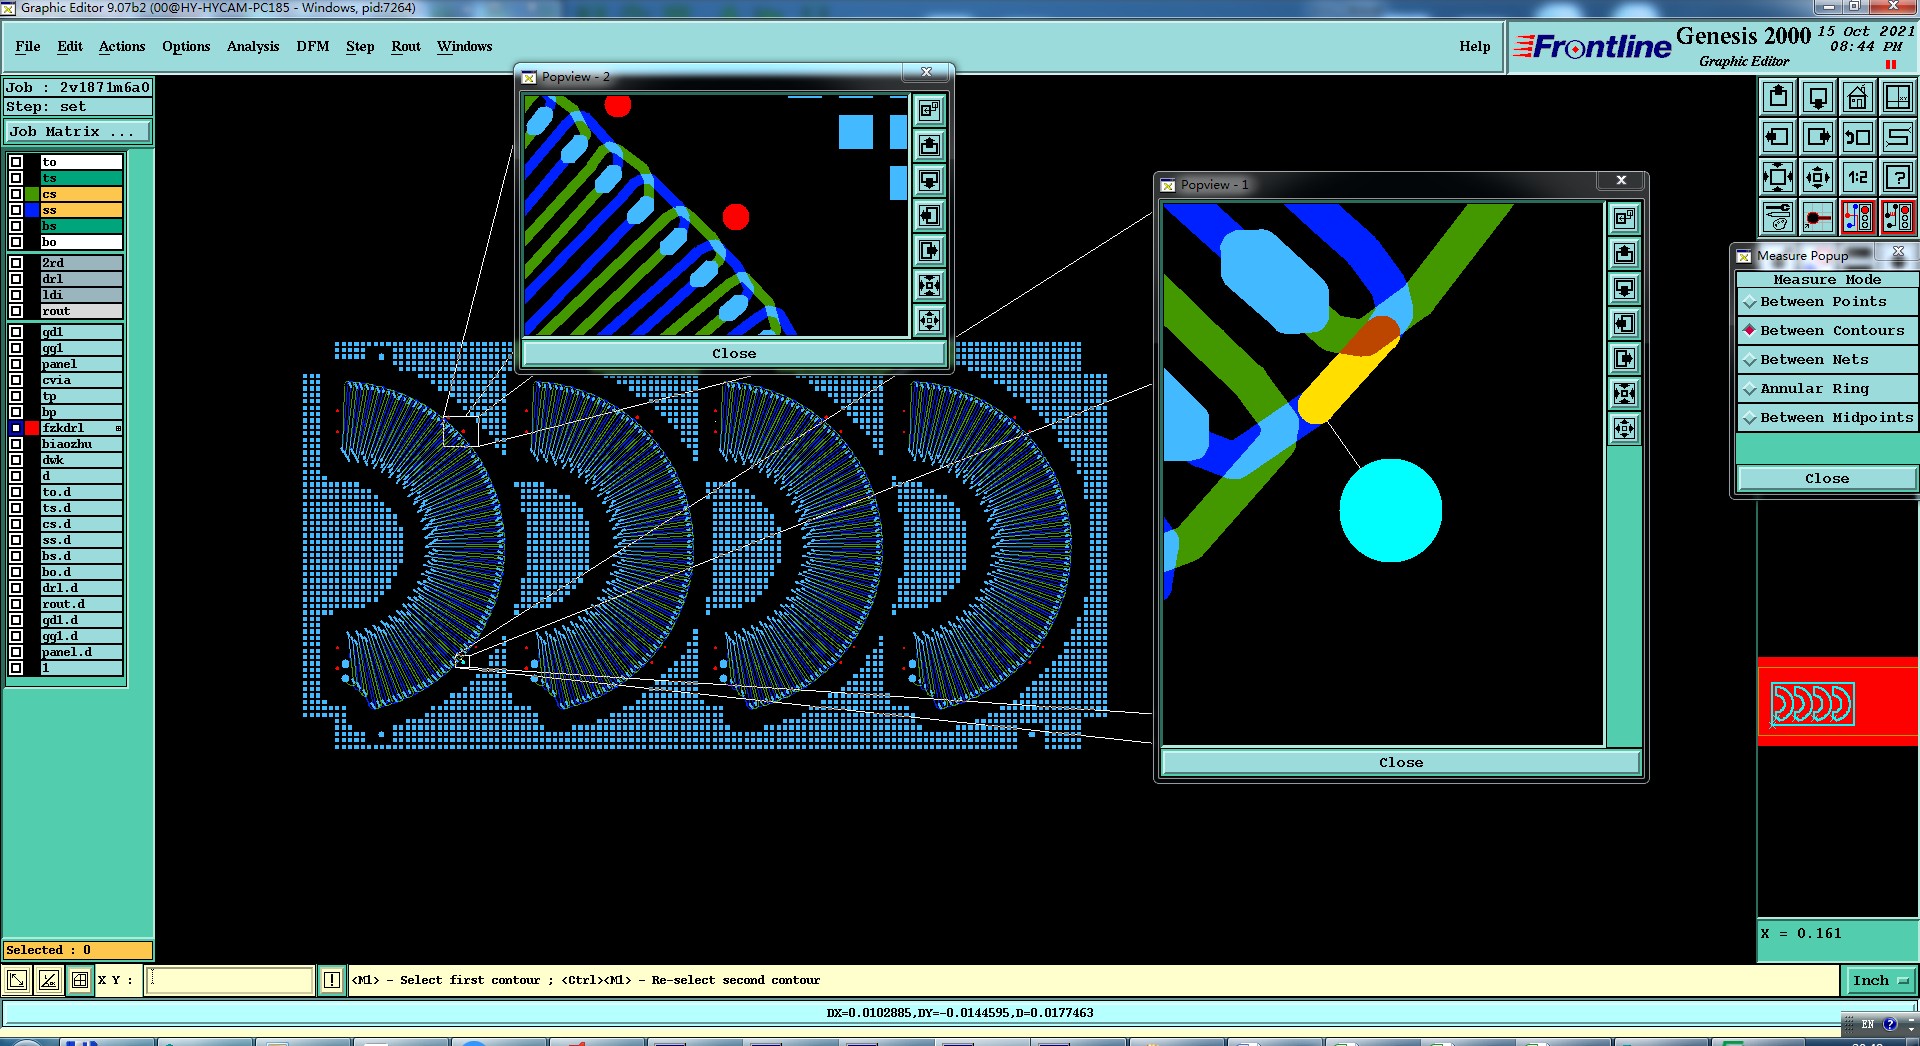Click the S-shaped serpentine icon
Viewport: 1920px width, 1046px height.
click(x=1898, y=137)
